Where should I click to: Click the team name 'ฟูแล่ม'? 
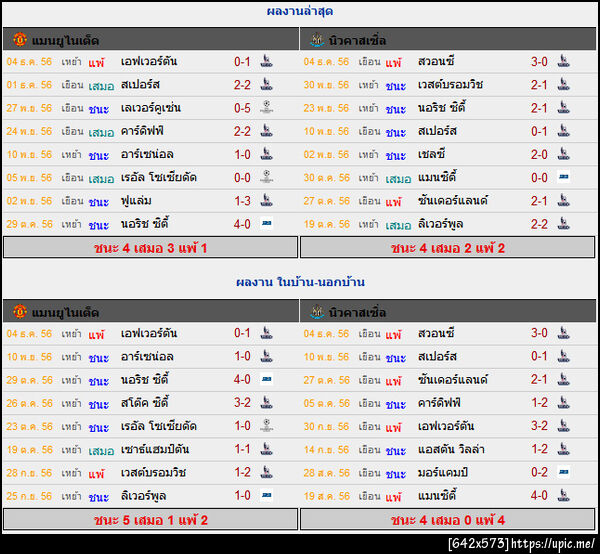pyautogui.click(x=136, y=200)
